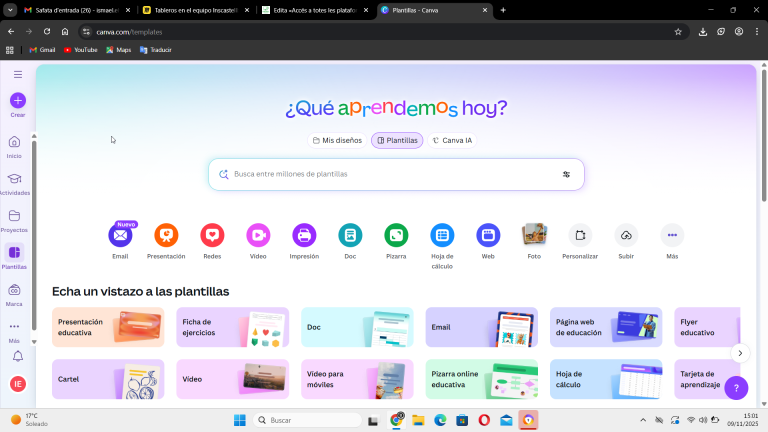Click the purple Crear plus button
This screenshot has height=432, width=768.
[18, 100]
